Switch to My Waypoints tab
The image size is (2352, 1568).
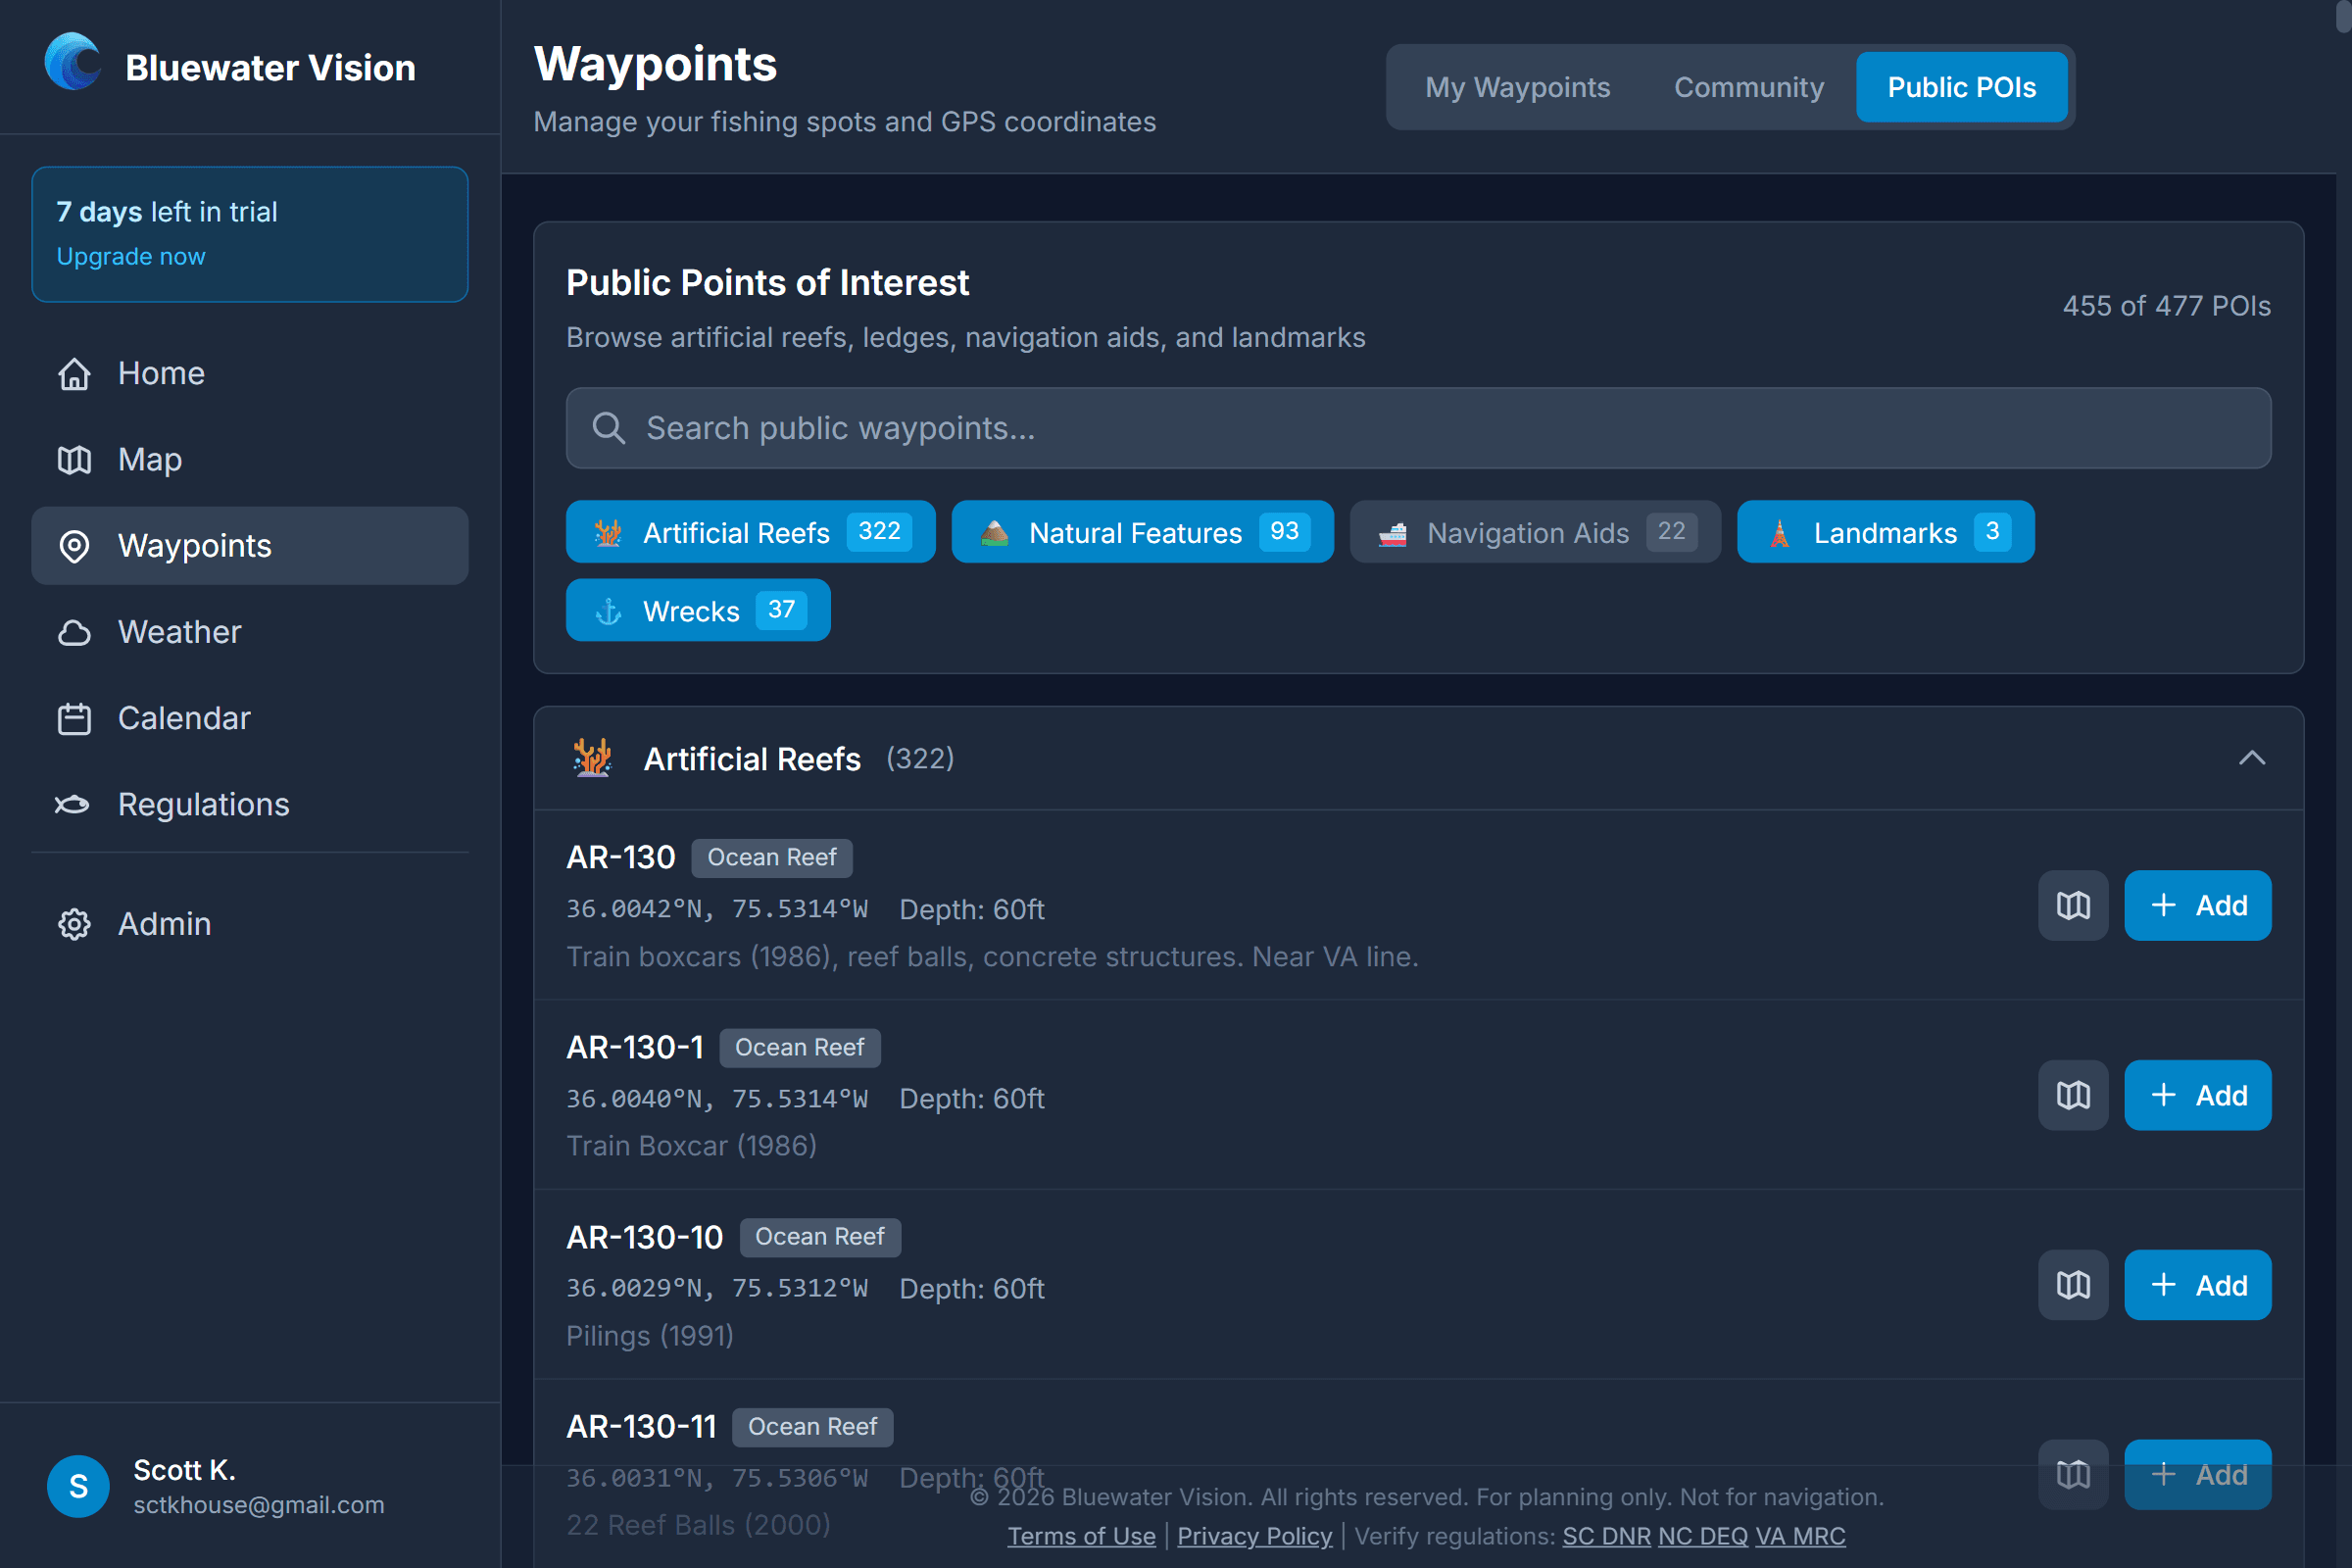tap(1517, 87)
